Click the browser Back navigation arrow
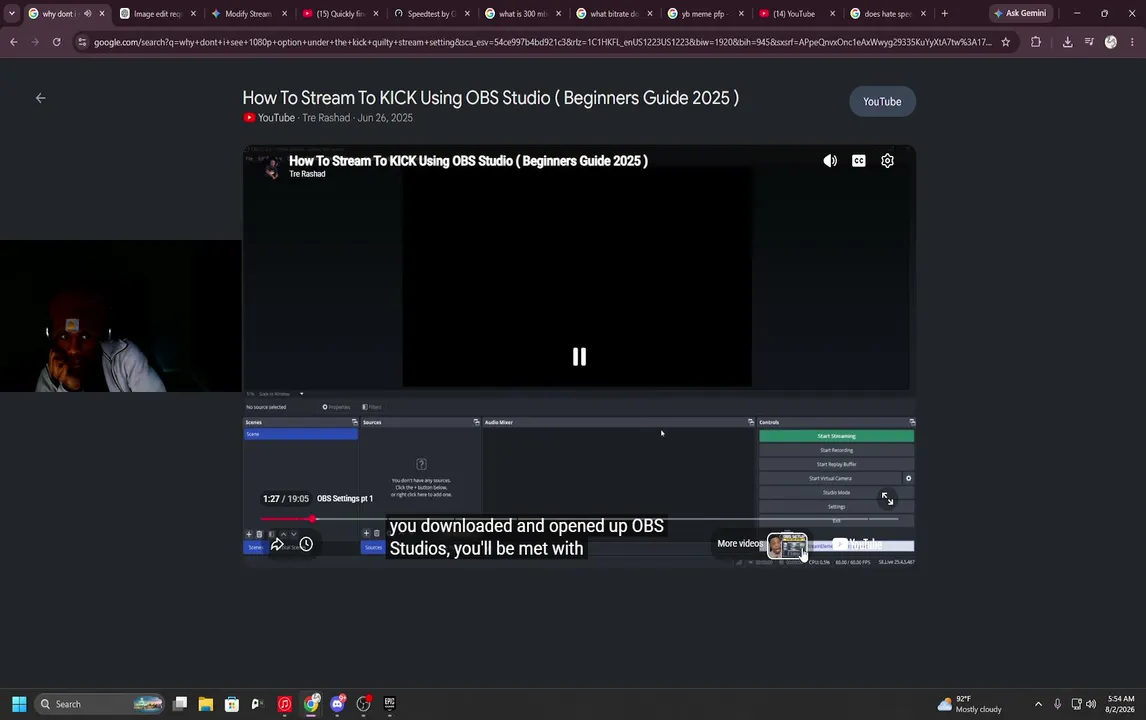 14,42
